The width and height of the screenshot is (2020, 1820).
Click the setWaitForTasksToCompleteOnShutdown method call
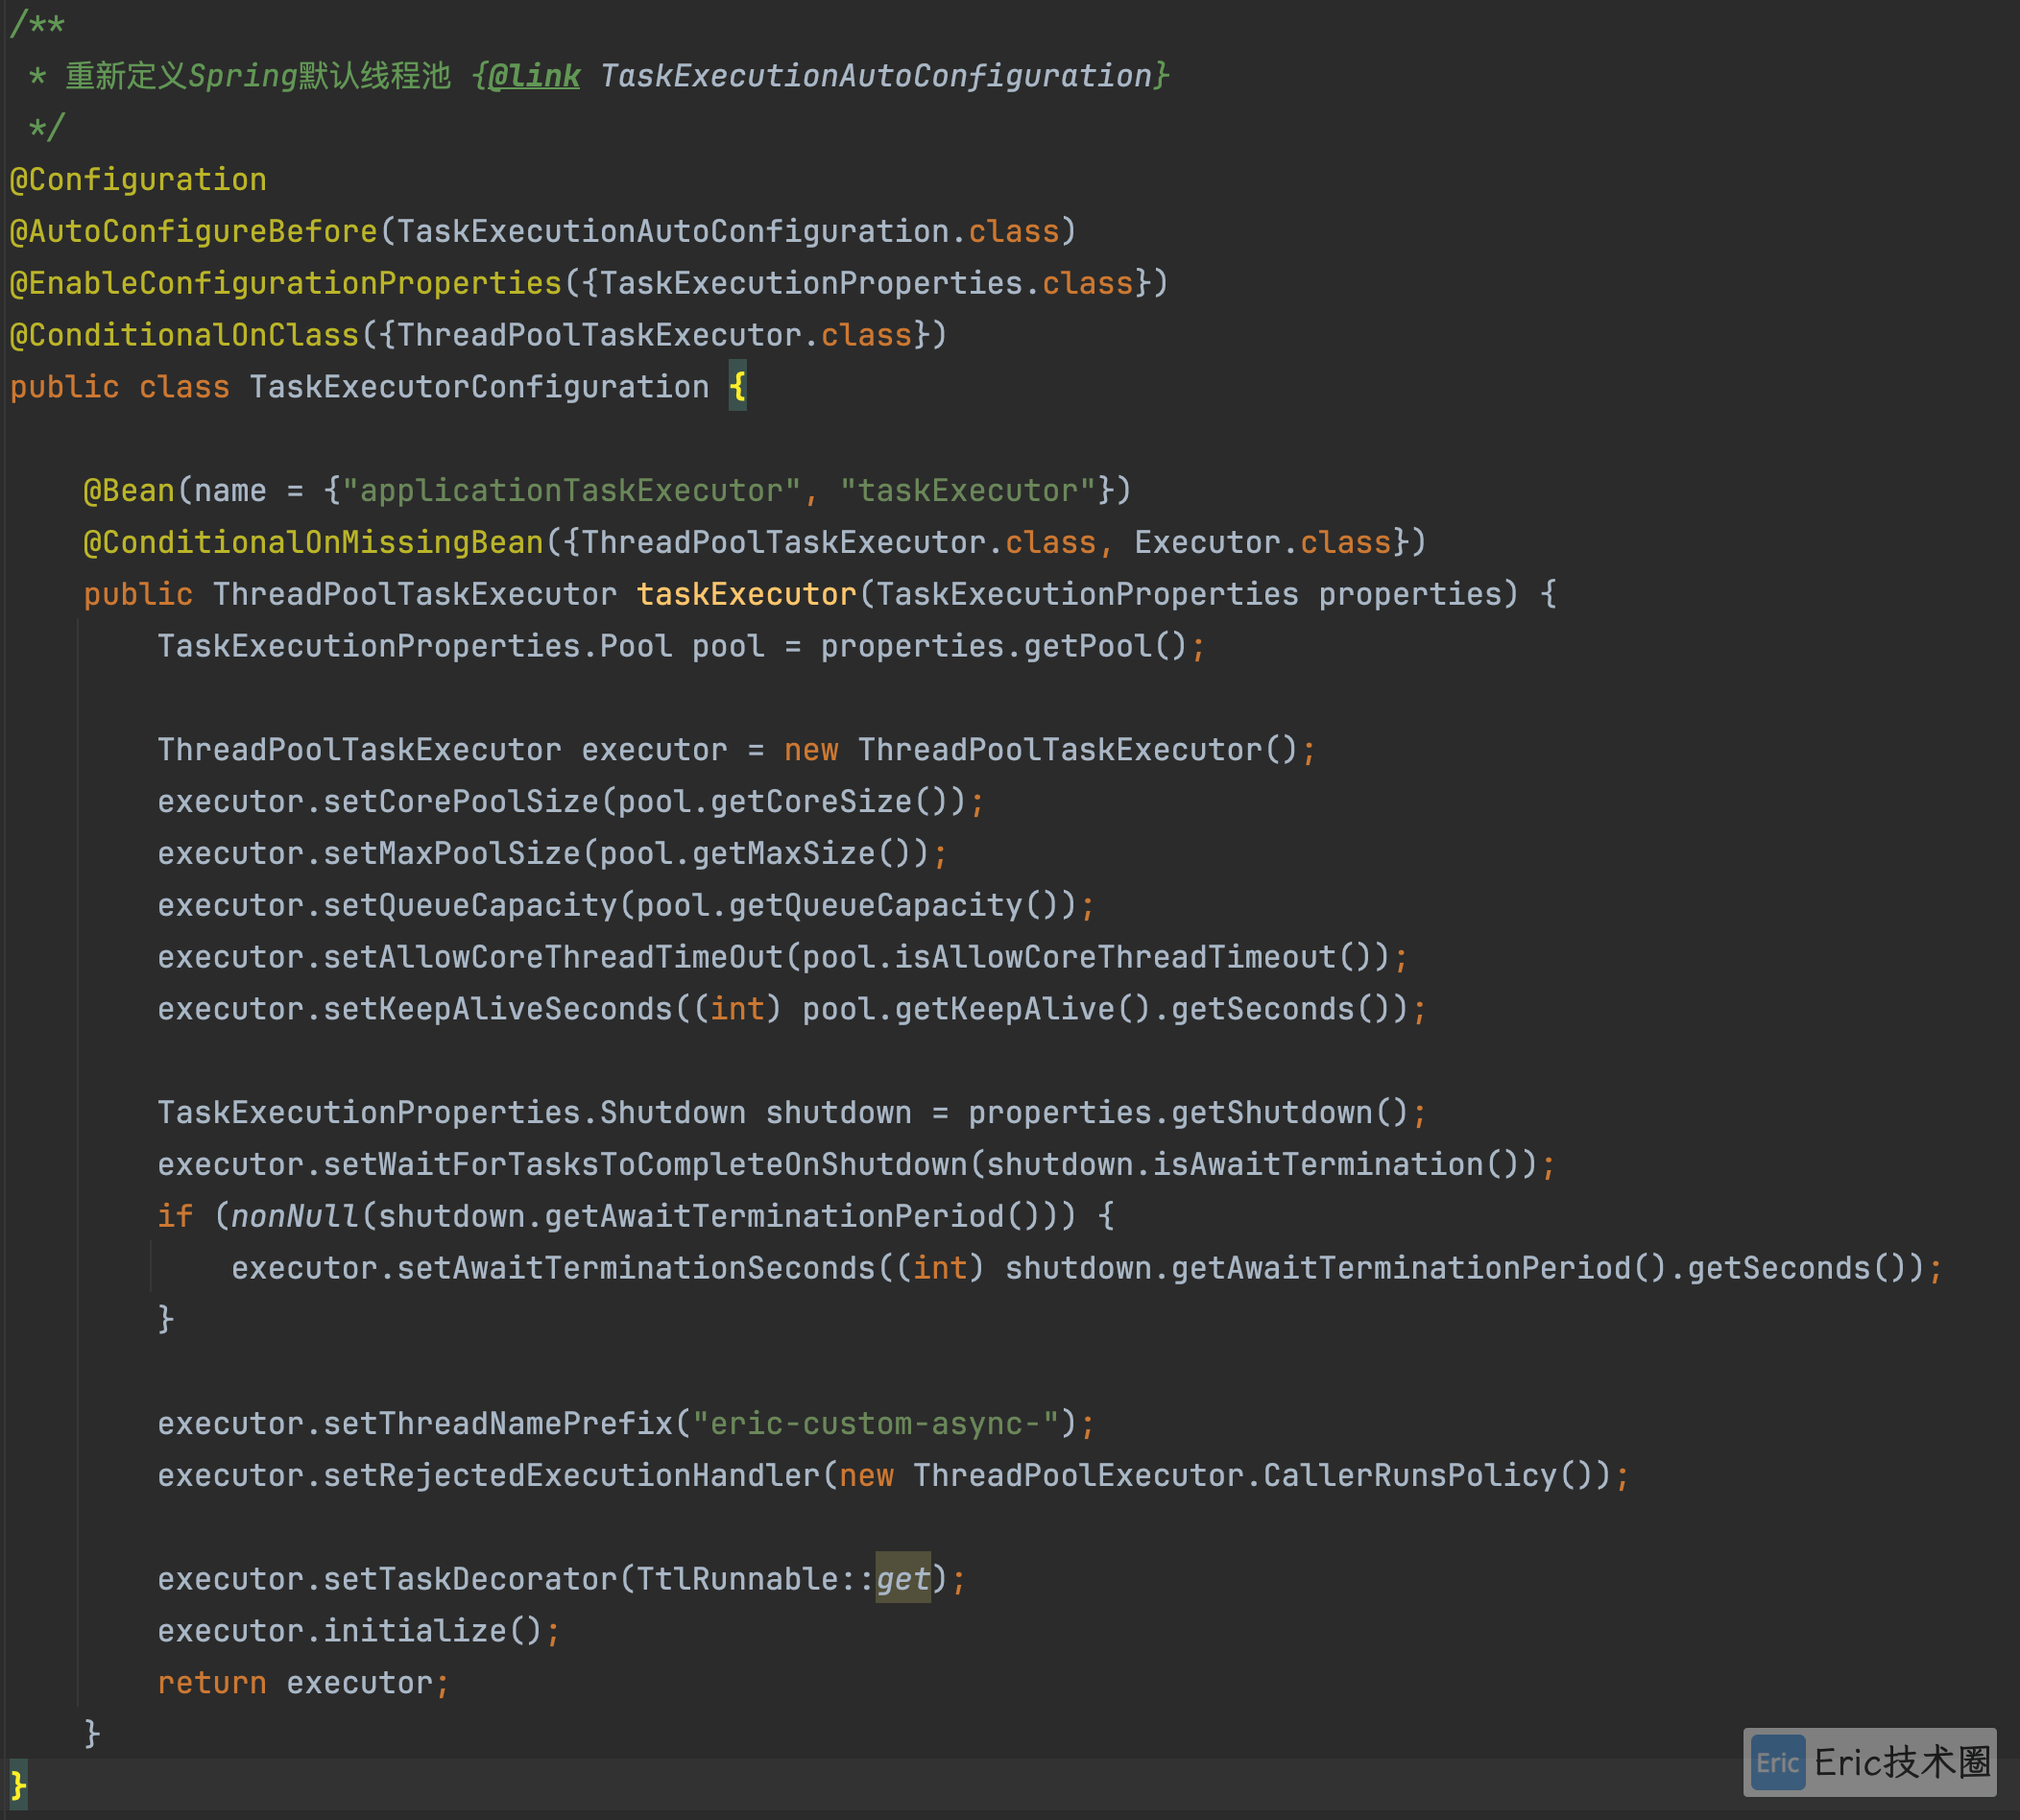tap(645, 1165)
